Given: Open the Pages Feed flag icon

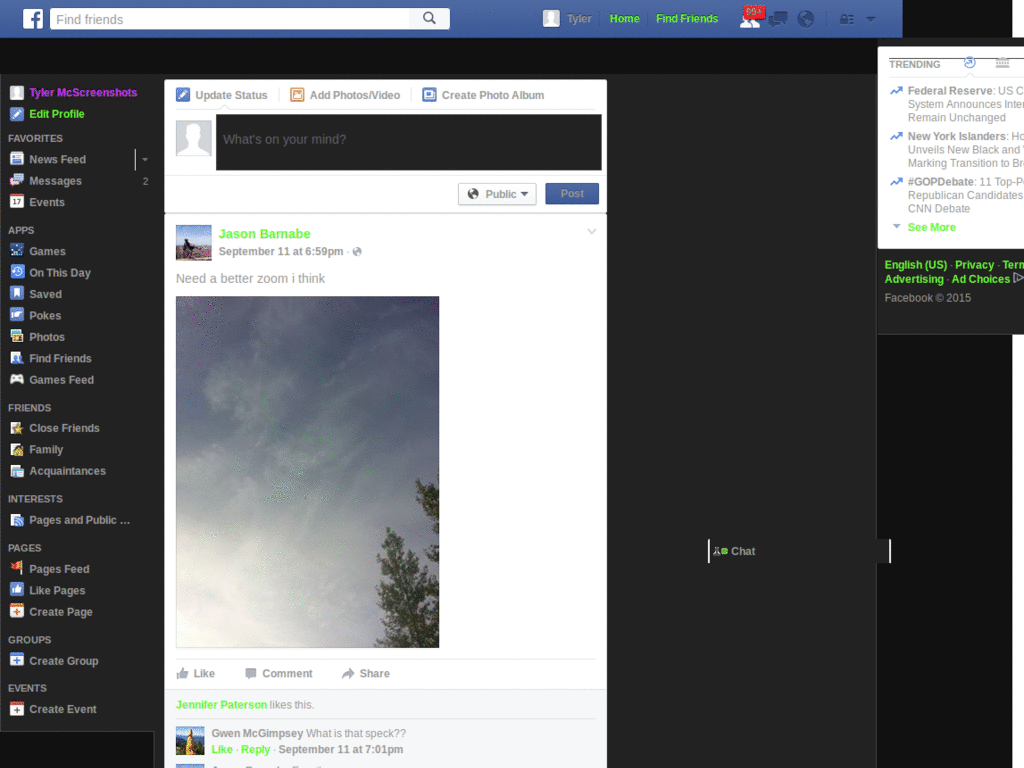Looking at the screenshot, I should 17,569.
